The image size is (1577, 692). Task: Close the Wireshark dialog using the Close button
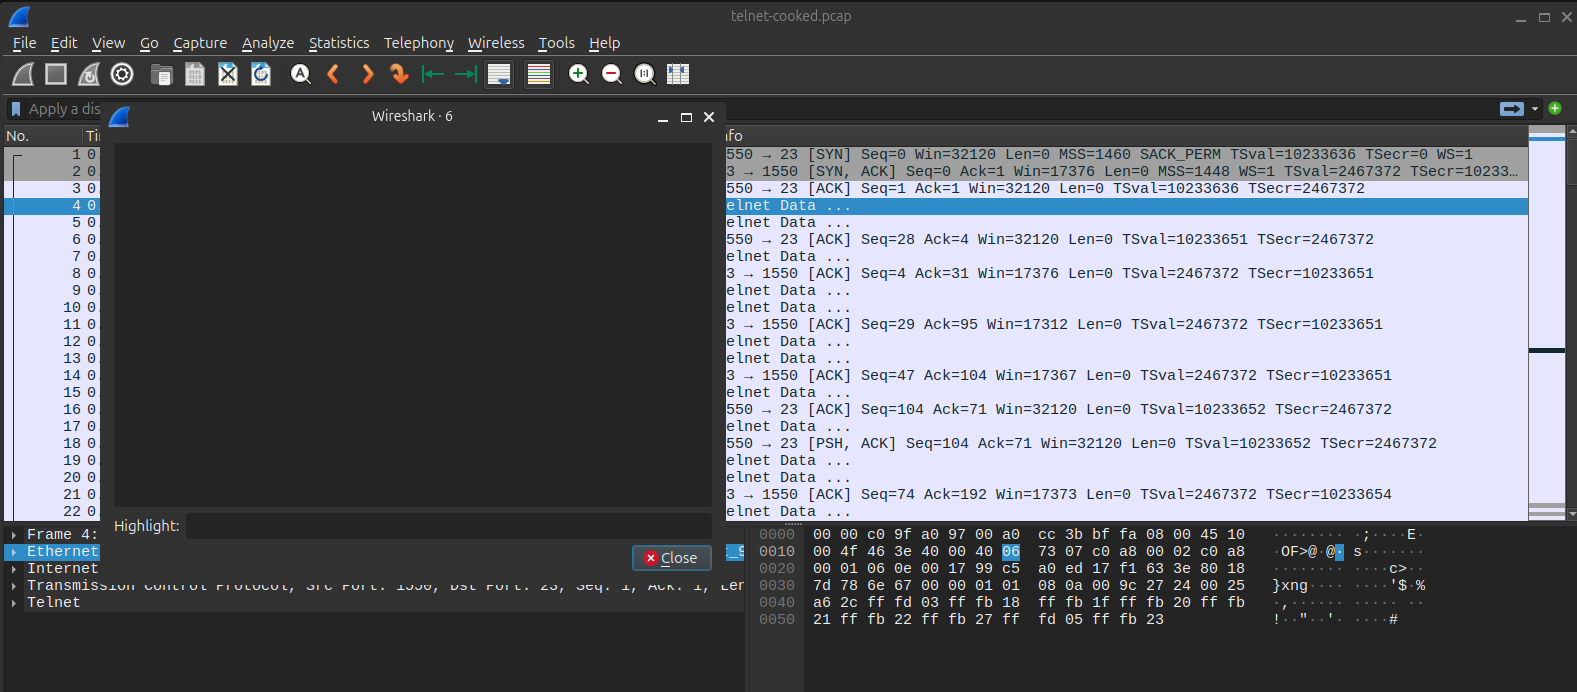point(671,558)
